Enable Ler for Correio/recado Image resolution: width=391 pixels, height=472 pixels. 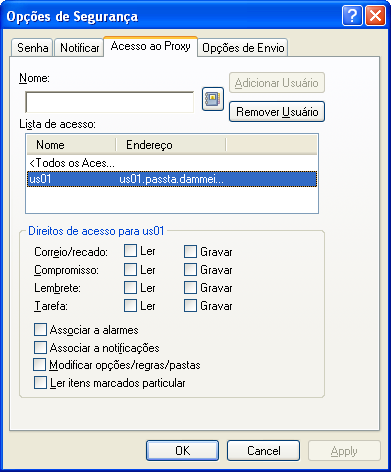coord(130,251)
